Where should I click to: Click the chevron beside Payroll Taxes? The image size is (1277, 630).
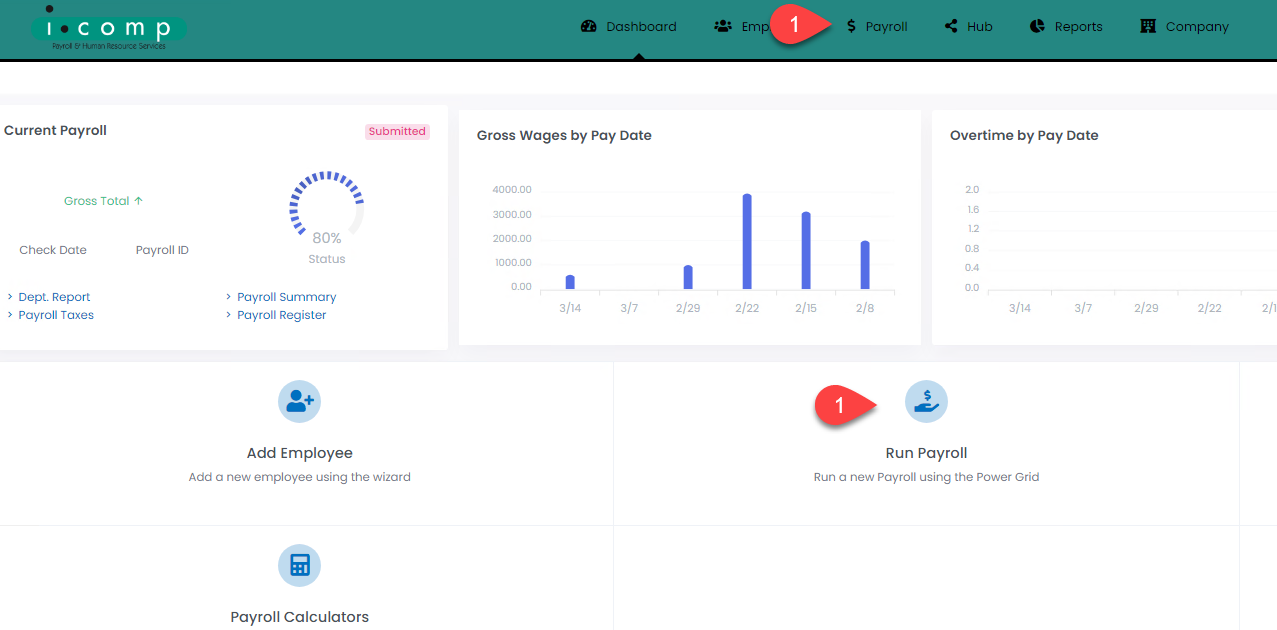(x=10, y=315)
